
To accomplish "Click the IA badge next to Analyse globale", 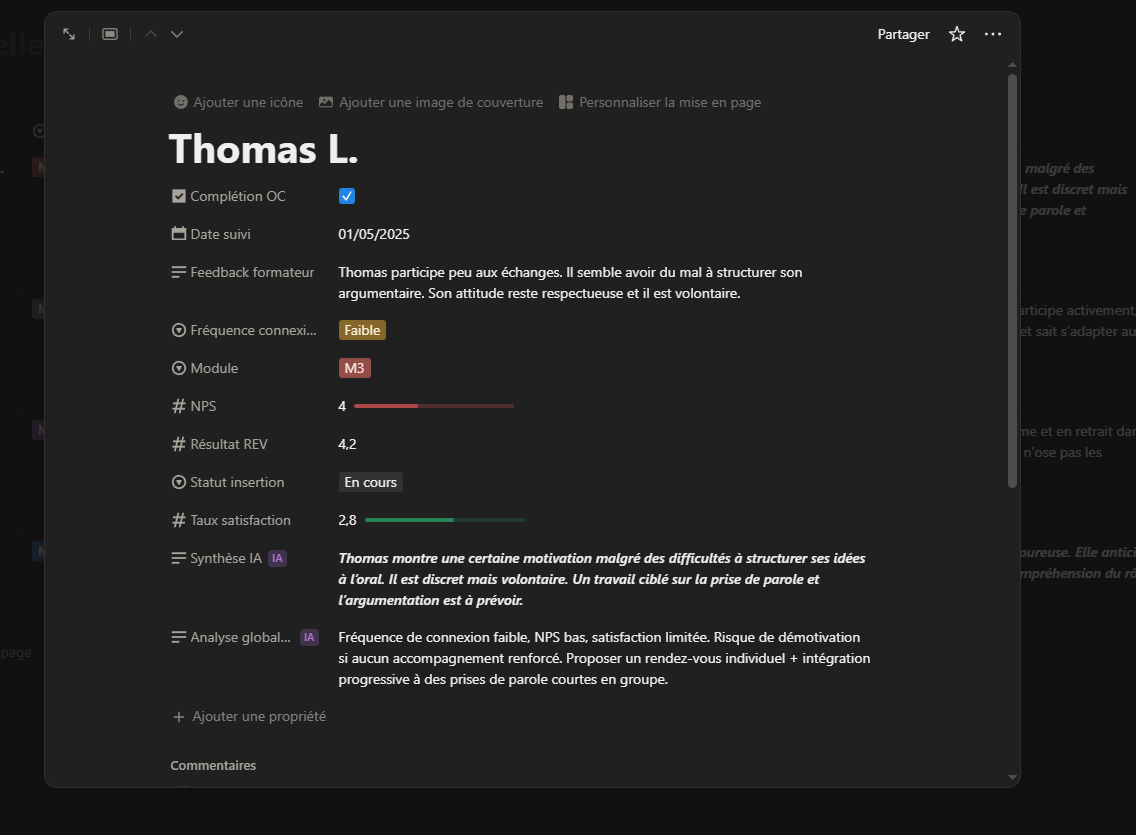I will tap(309, 637).
